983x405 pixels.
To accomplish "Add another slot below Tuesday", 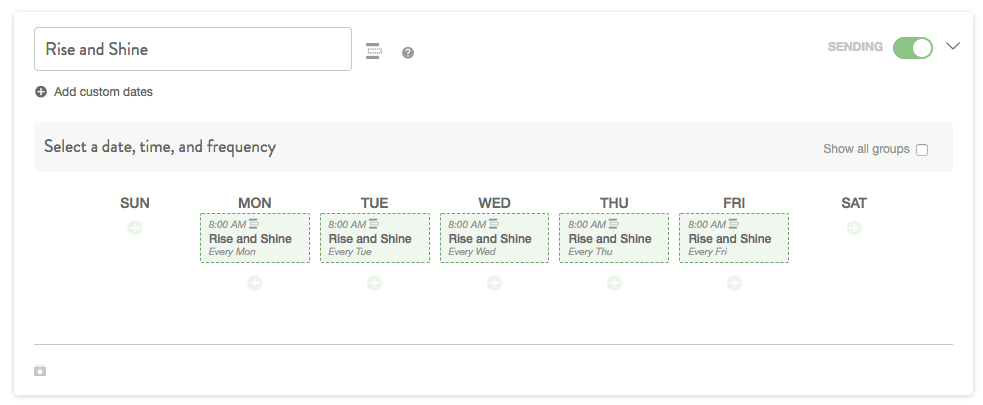I will [x=374, y=283].
